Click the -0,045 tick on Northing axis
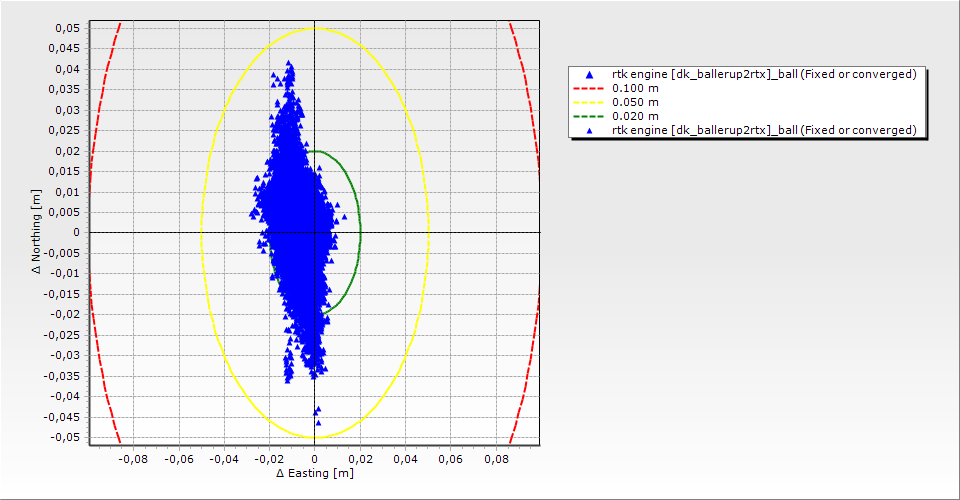This screenshot has height=500, width=960. (62, 417)
